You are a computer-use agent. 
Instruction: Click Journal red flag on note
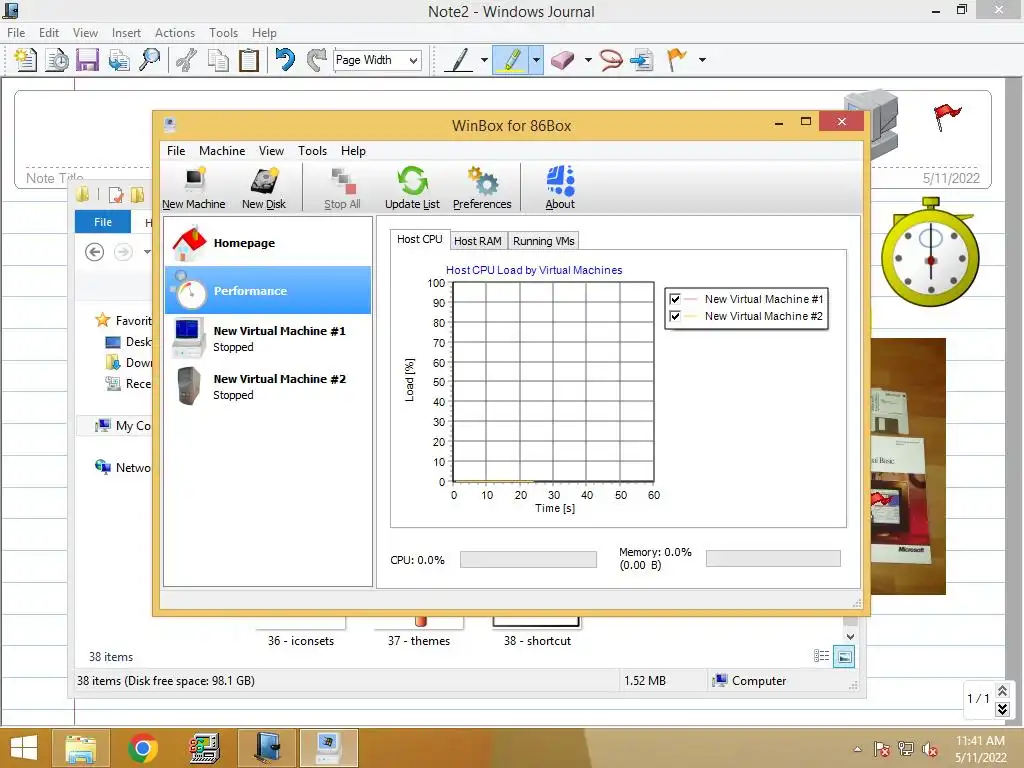[x=946, y=118]
